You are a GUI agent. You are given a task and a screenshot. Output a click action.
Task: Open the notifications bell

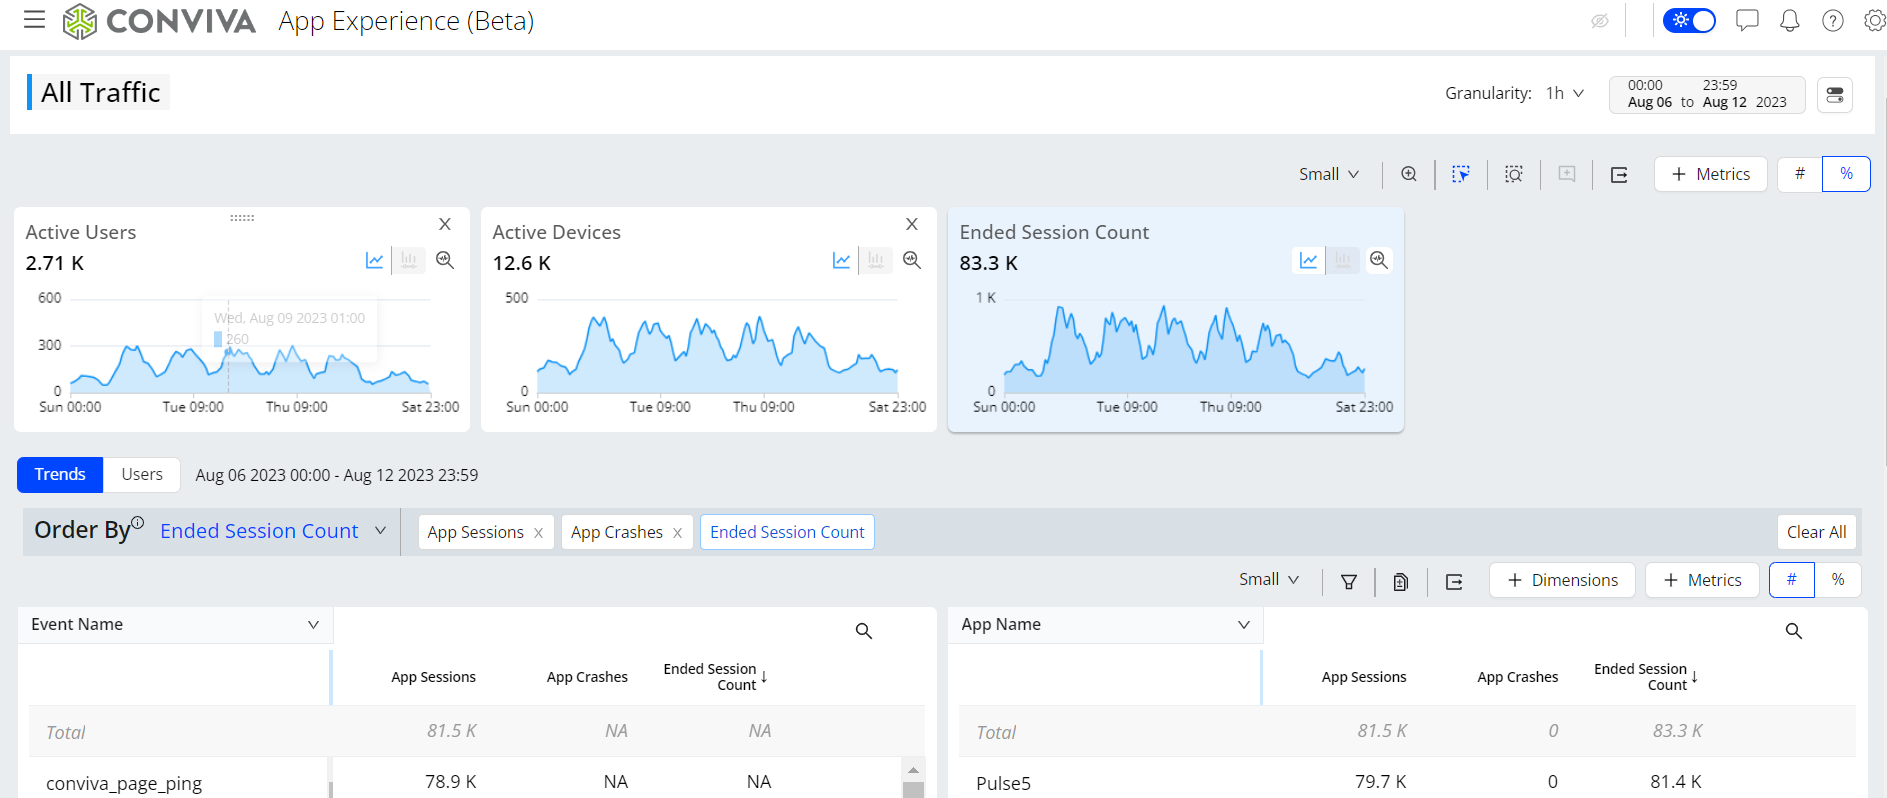click(1789, 21)
